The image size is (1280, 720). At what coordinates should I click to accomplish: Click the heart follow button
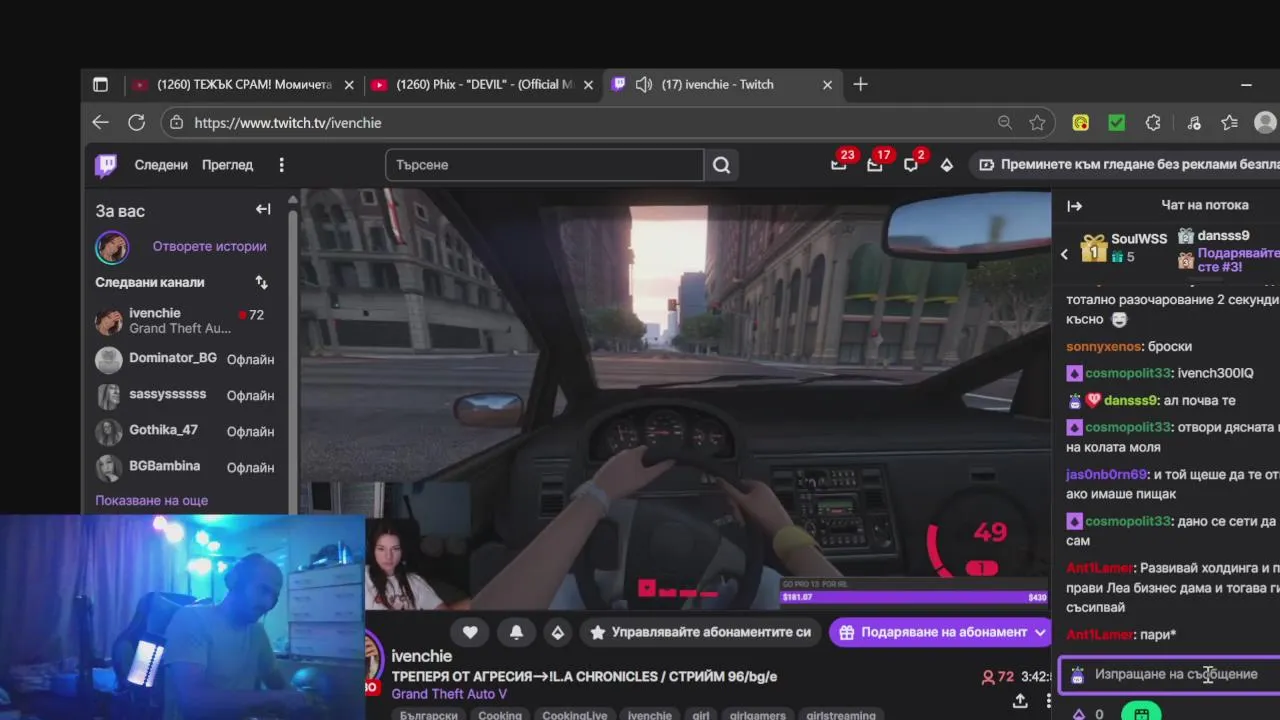[x=470, y=632]
